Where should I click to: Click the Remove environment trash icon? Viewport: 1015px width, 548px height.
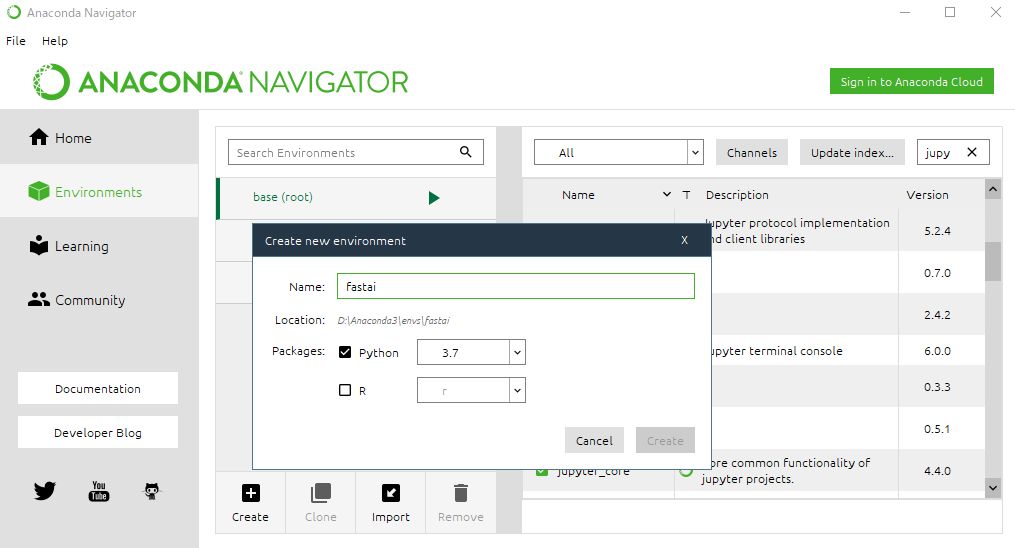[x=460, y=493]
